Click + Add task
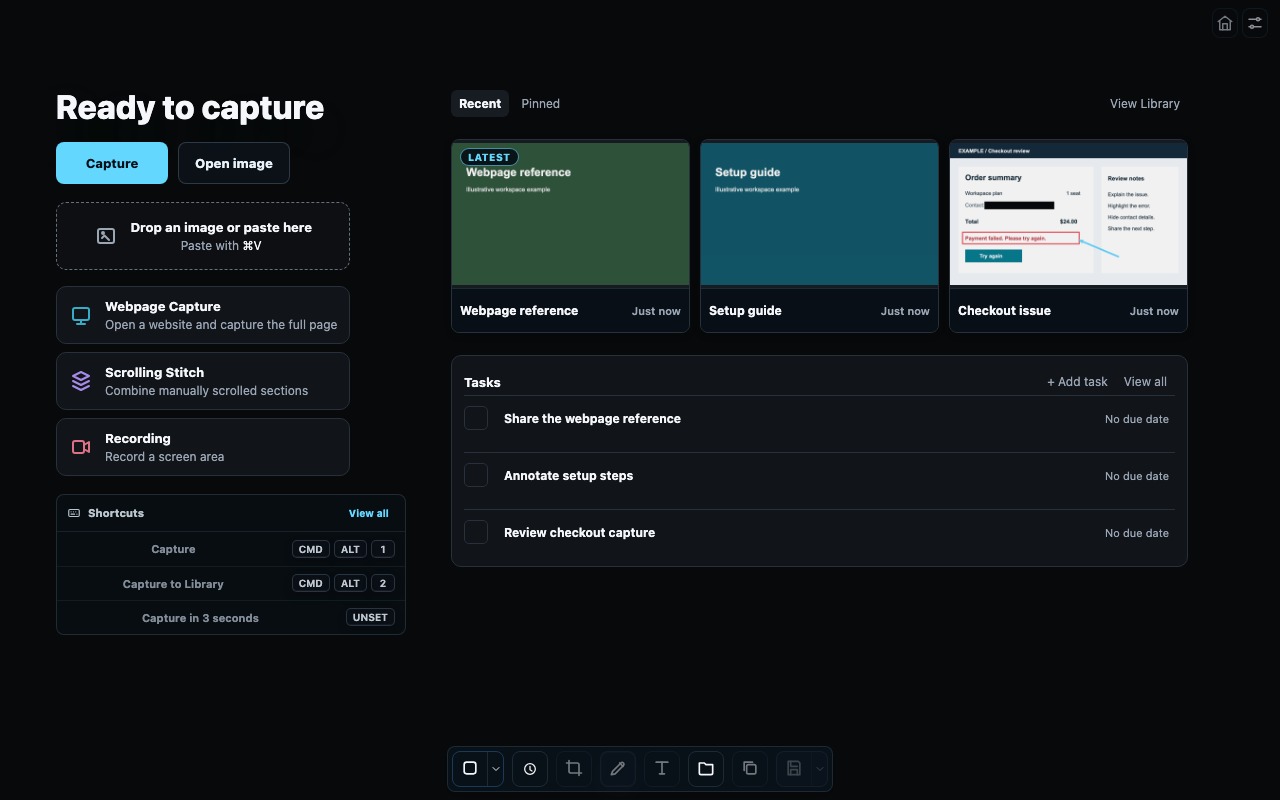This screenshot has height=800, width=1280. click(x=1077, y=382)
